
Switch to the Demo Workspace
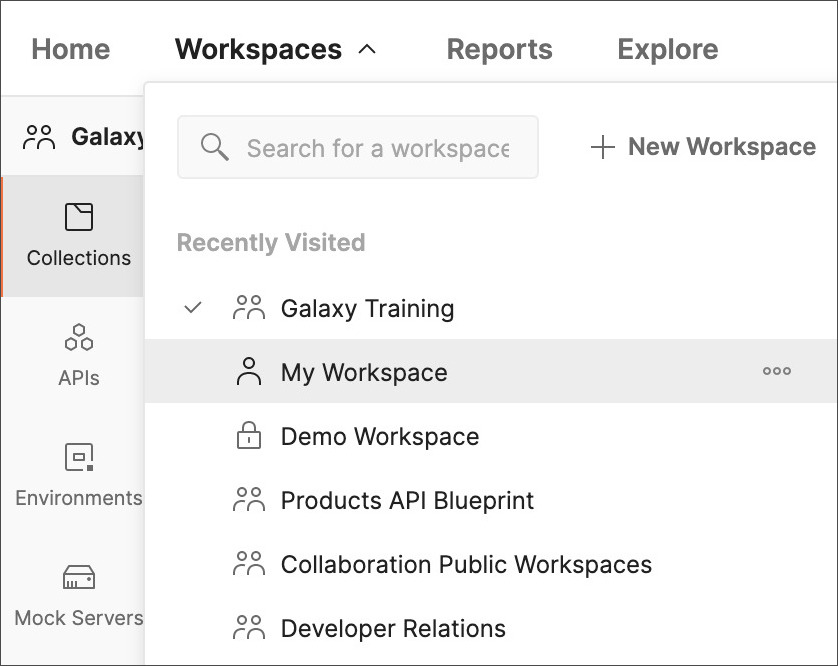tap(379, 436)
